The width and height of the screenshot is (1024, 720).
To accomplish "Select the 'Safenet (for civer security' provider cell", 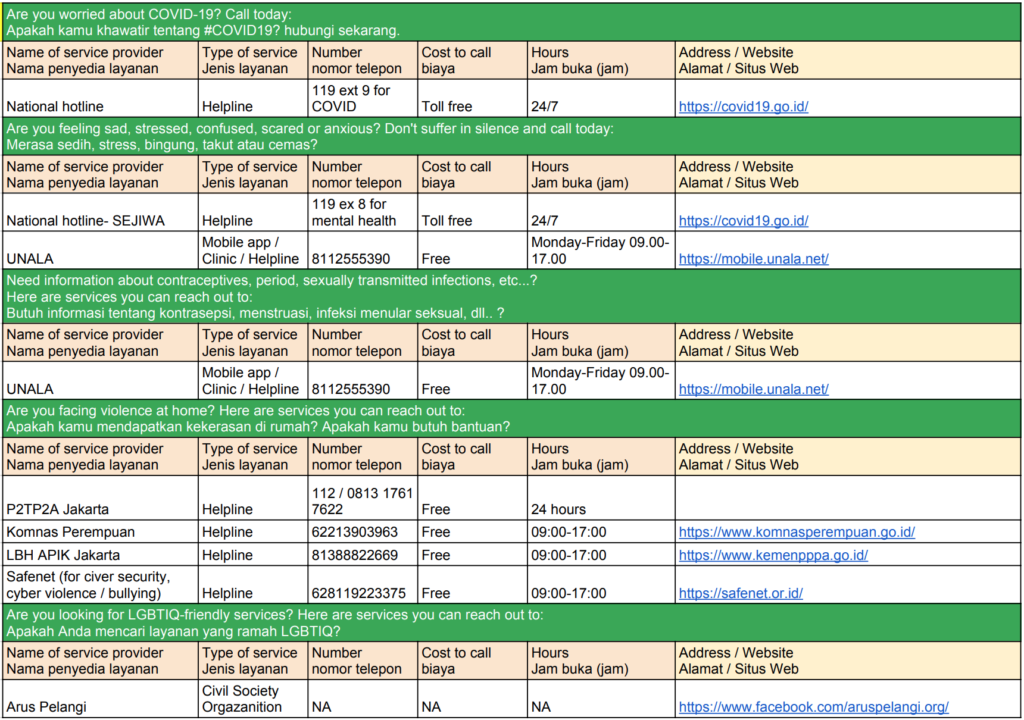I will pyautogui.click(x=101, y=585).
